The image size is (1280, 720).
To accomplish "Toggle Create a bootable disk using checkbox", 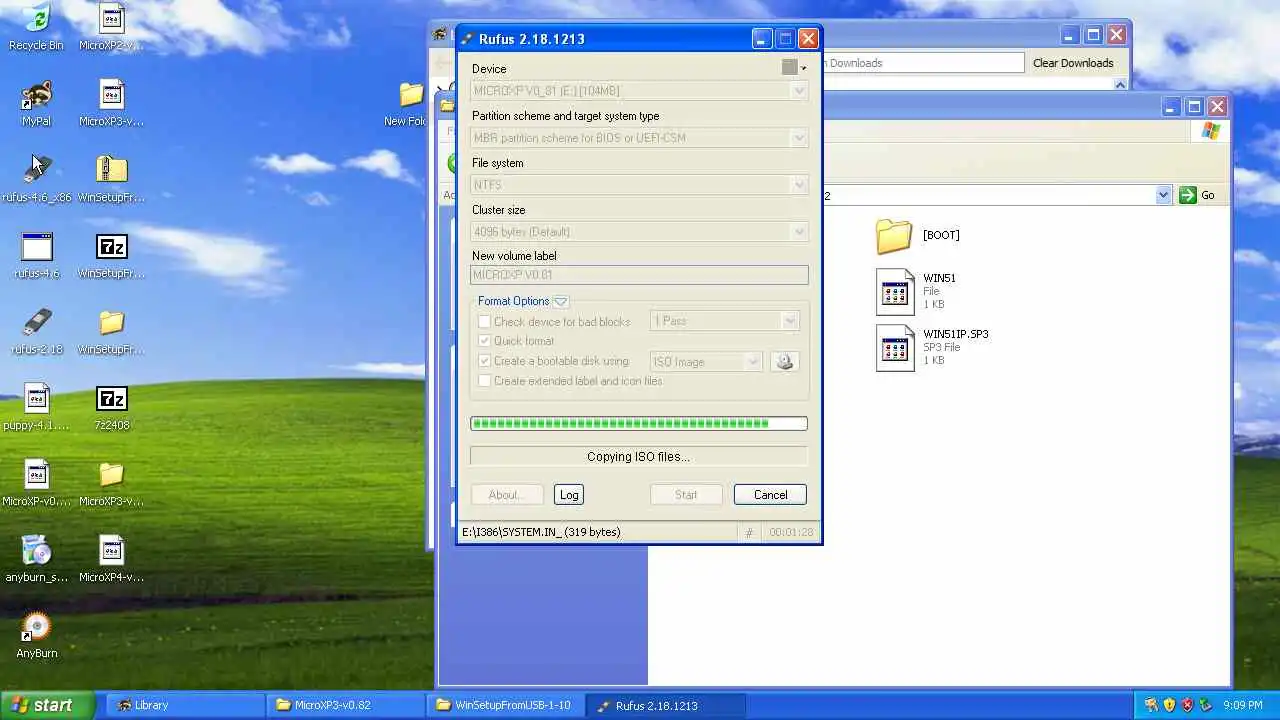I will pos(485,361).
